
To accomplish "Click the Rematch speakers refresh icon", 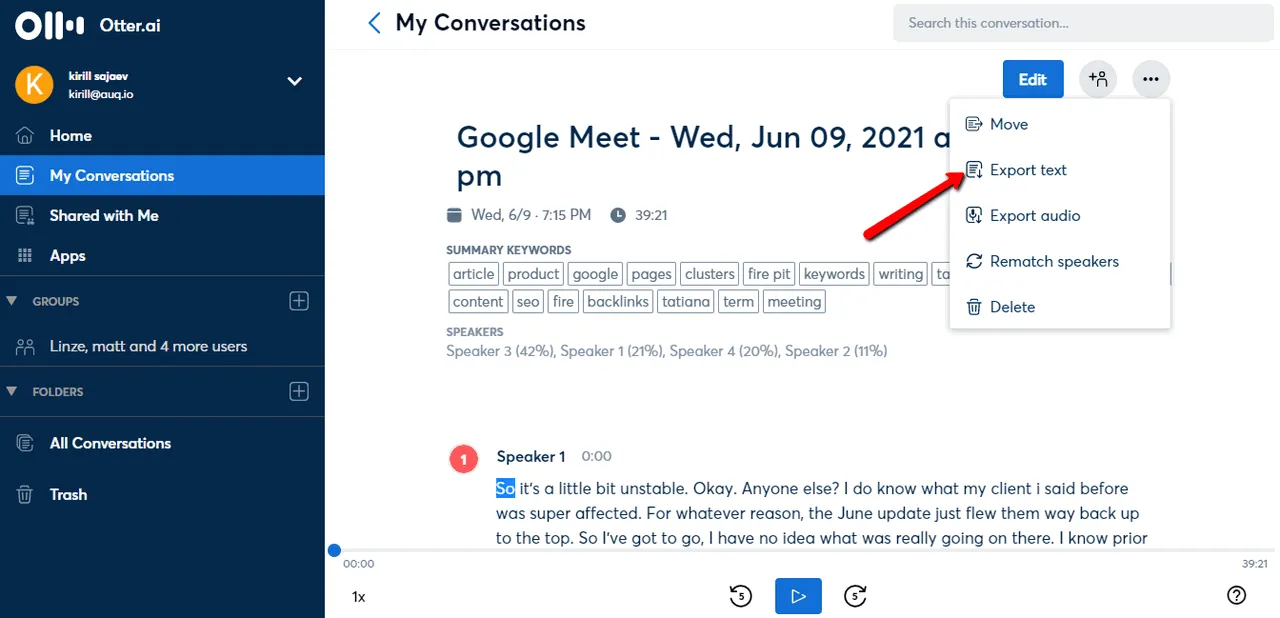I will click(973, 261).
